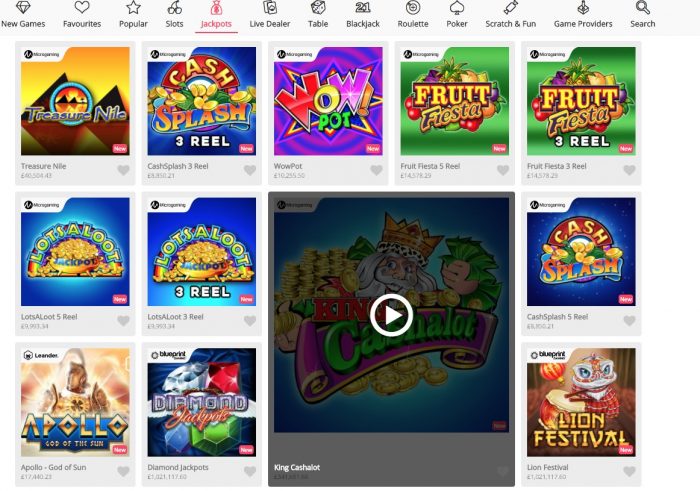The width and height of the screenshot is (700, 491).
Task: Favourite CashSplash 5 Reel with its heart
Action: point(629,320)
